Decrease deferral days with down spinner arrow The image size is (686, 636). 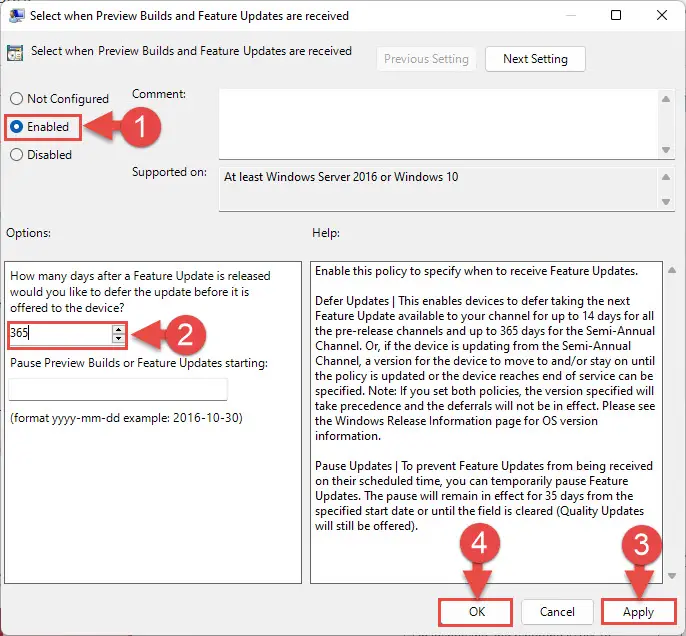(118, 338)
